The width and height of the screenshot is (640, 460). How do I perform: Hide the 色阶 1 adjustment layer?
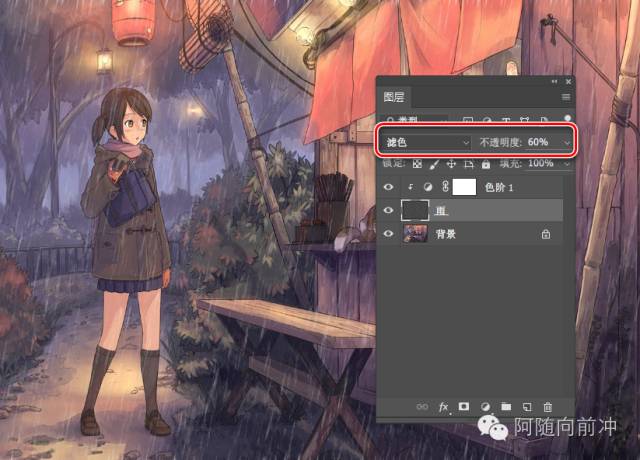click(x=390, y=187)
